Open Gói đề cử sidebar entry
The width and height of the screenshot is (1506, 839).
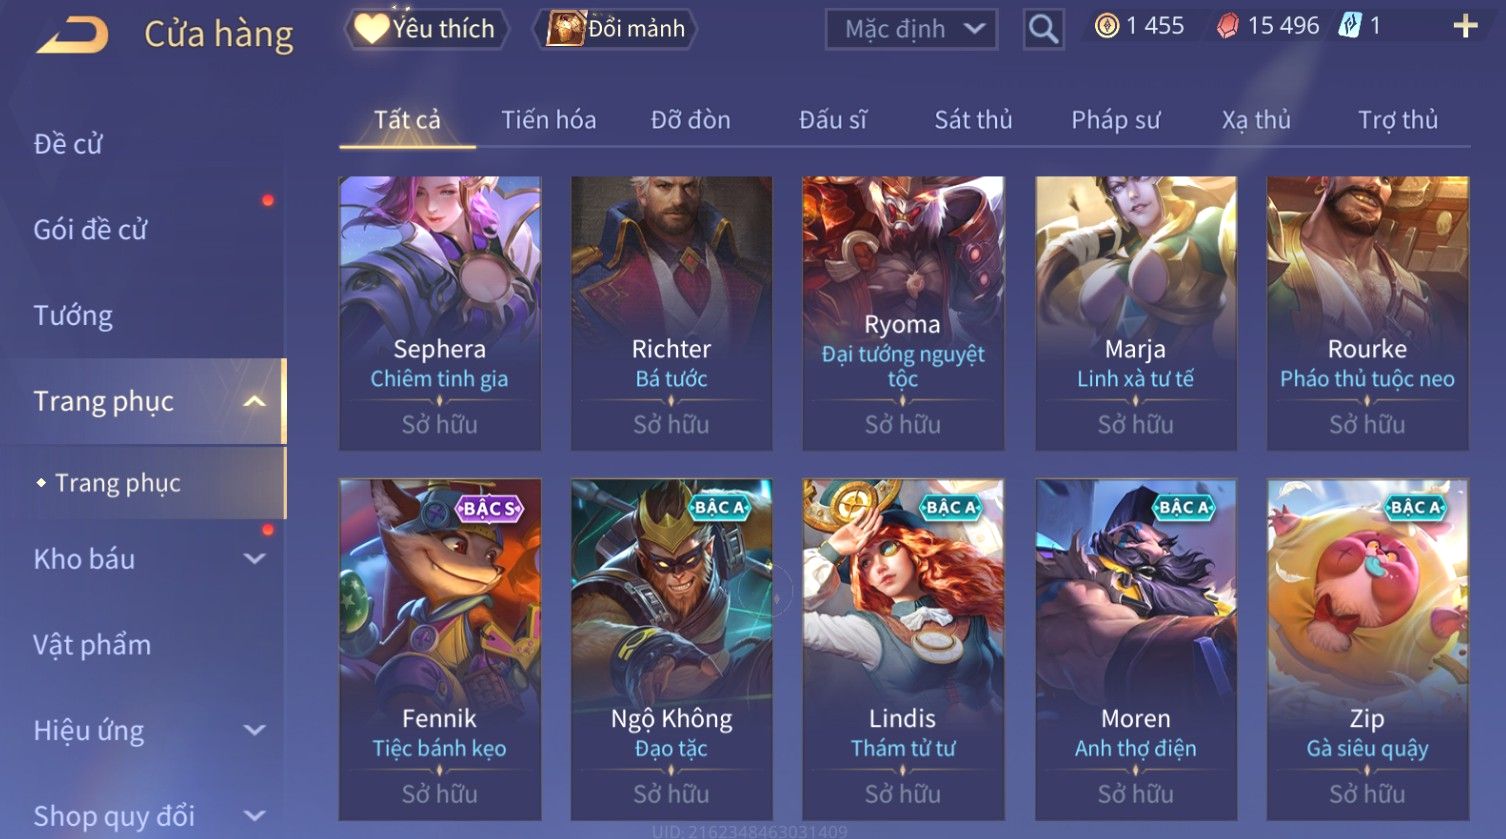pyautogui.click(x=90, y=230)
